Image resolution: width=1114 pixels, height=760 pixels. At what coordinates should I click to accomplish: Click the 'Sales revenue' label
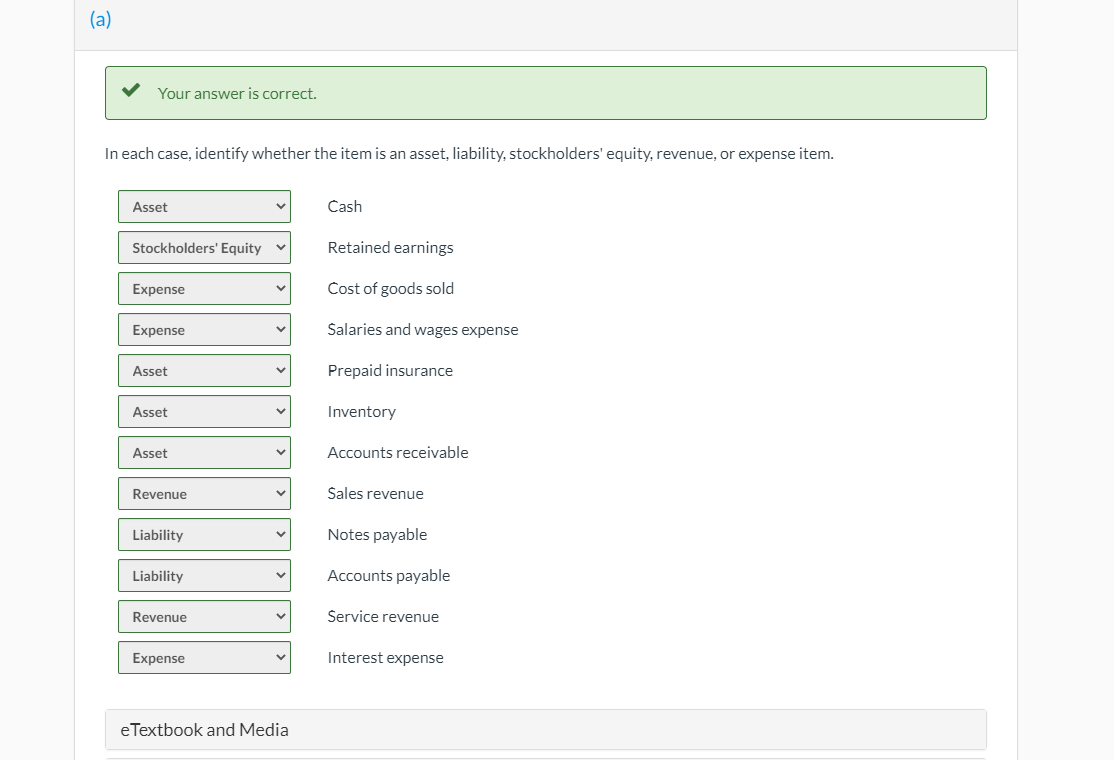tap(375, 494)
